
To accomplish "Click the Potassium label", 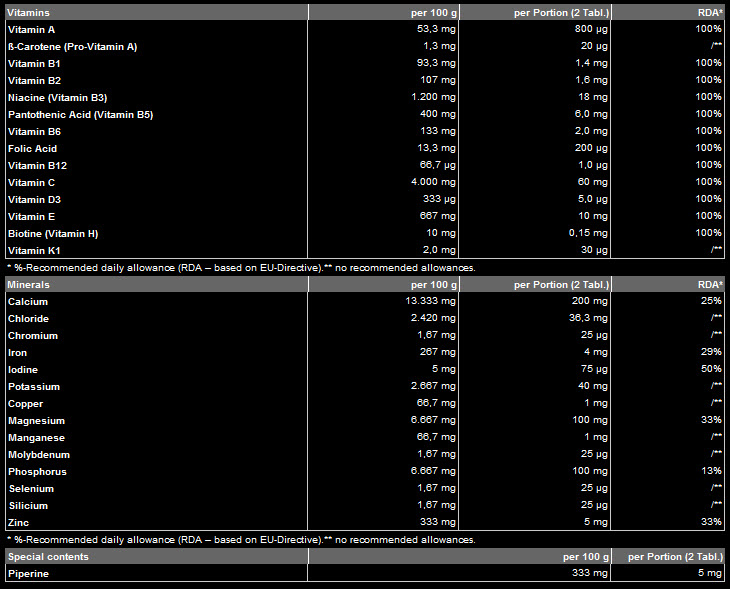I will pos(34,387).
